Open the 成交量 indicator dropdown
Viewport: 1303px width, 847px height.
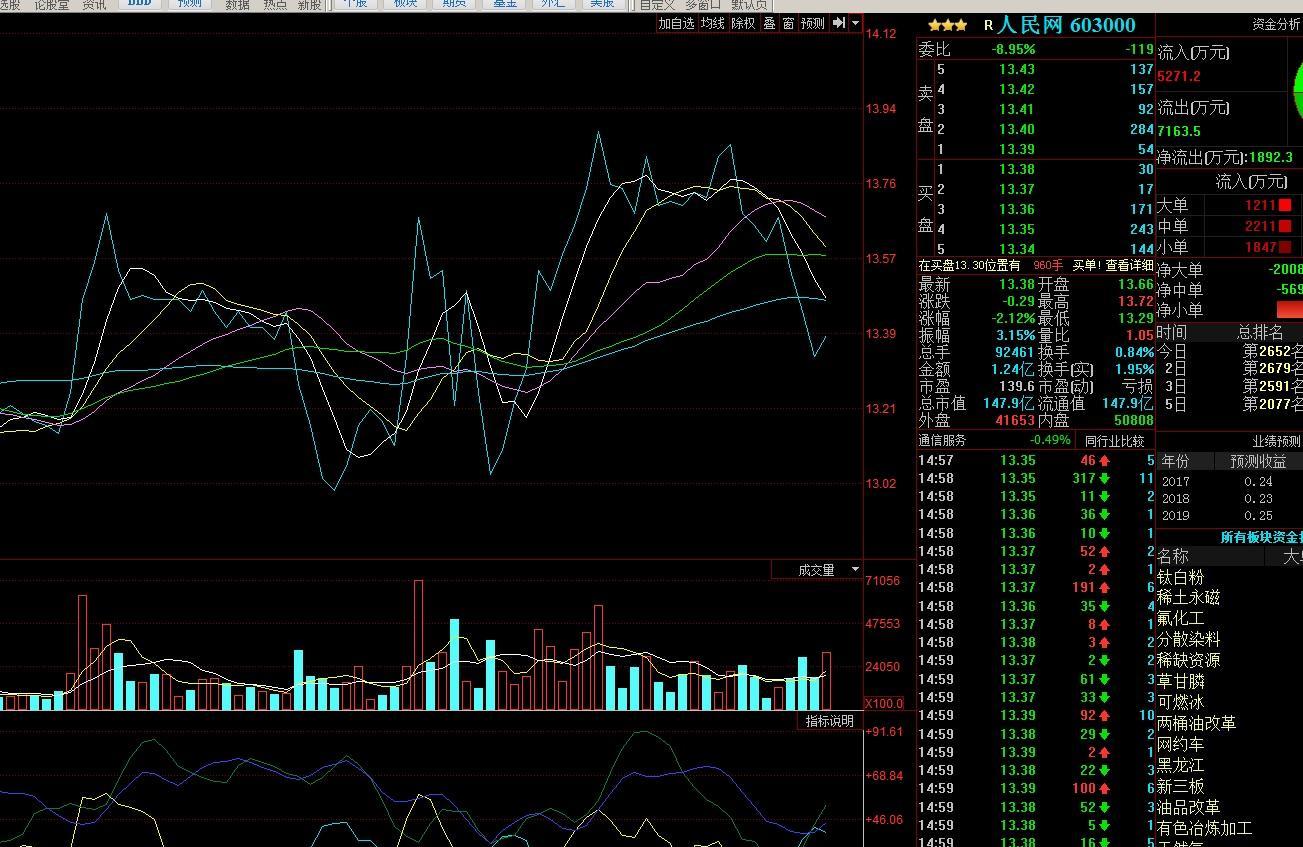pyautogui.click(x=855, y=570)
